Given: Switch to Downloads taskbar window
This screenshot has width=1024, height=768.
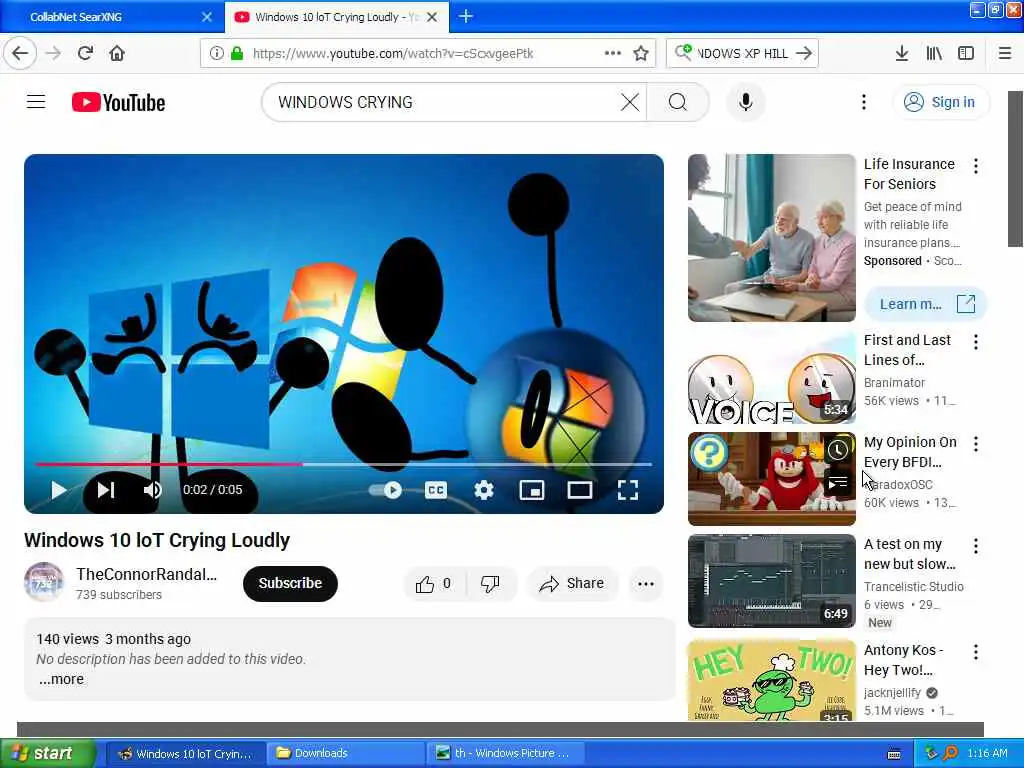Looking at the screenshot, I should click(x=345, y=753).
